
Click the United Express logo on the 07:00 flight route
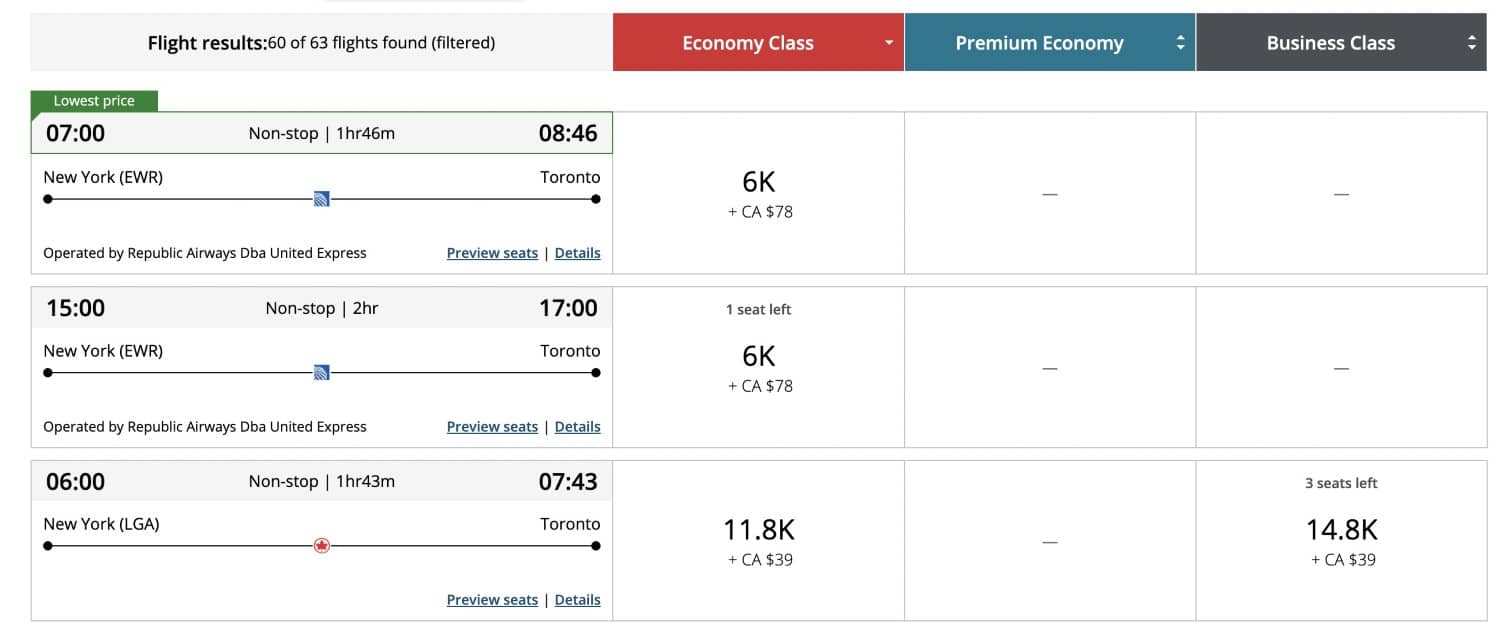pos(320,198)
